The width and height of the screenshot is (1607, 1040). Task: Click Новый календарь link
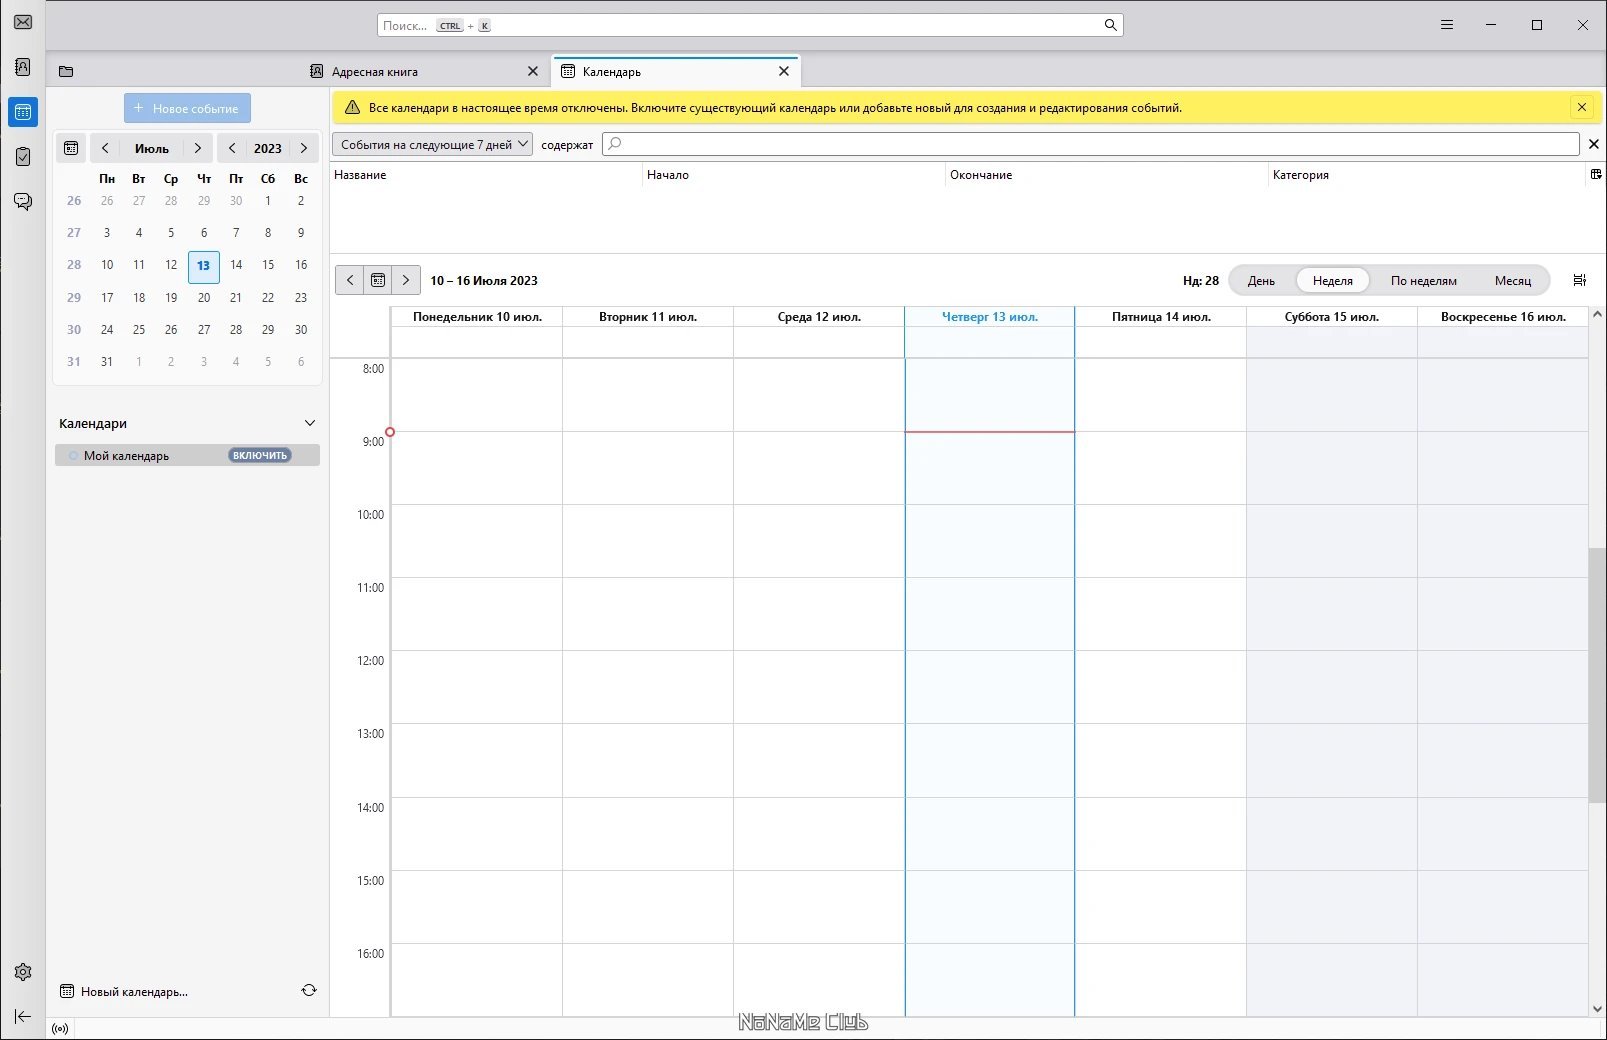[x=134, y=992]
